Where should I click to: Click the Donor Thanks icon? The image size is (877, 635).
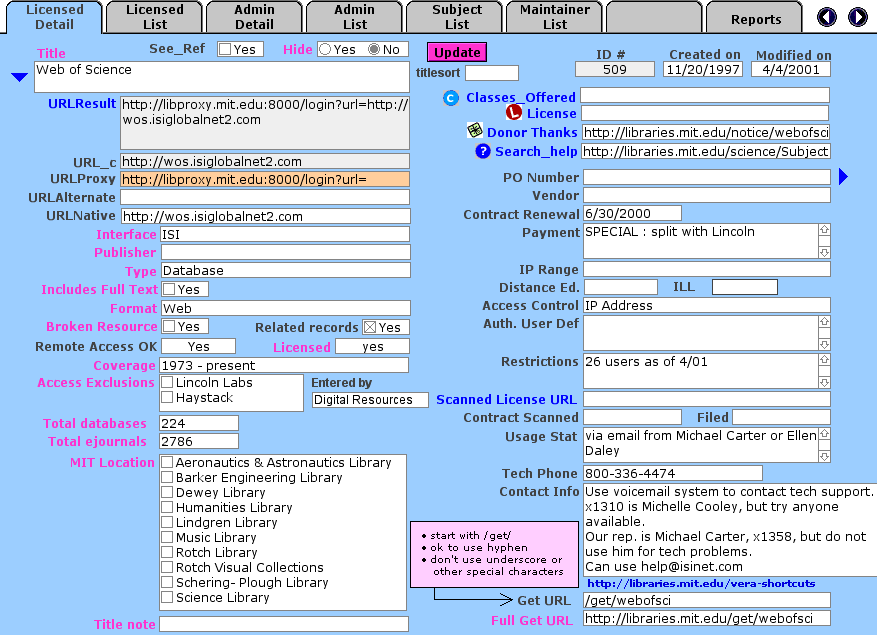[475, 131]
